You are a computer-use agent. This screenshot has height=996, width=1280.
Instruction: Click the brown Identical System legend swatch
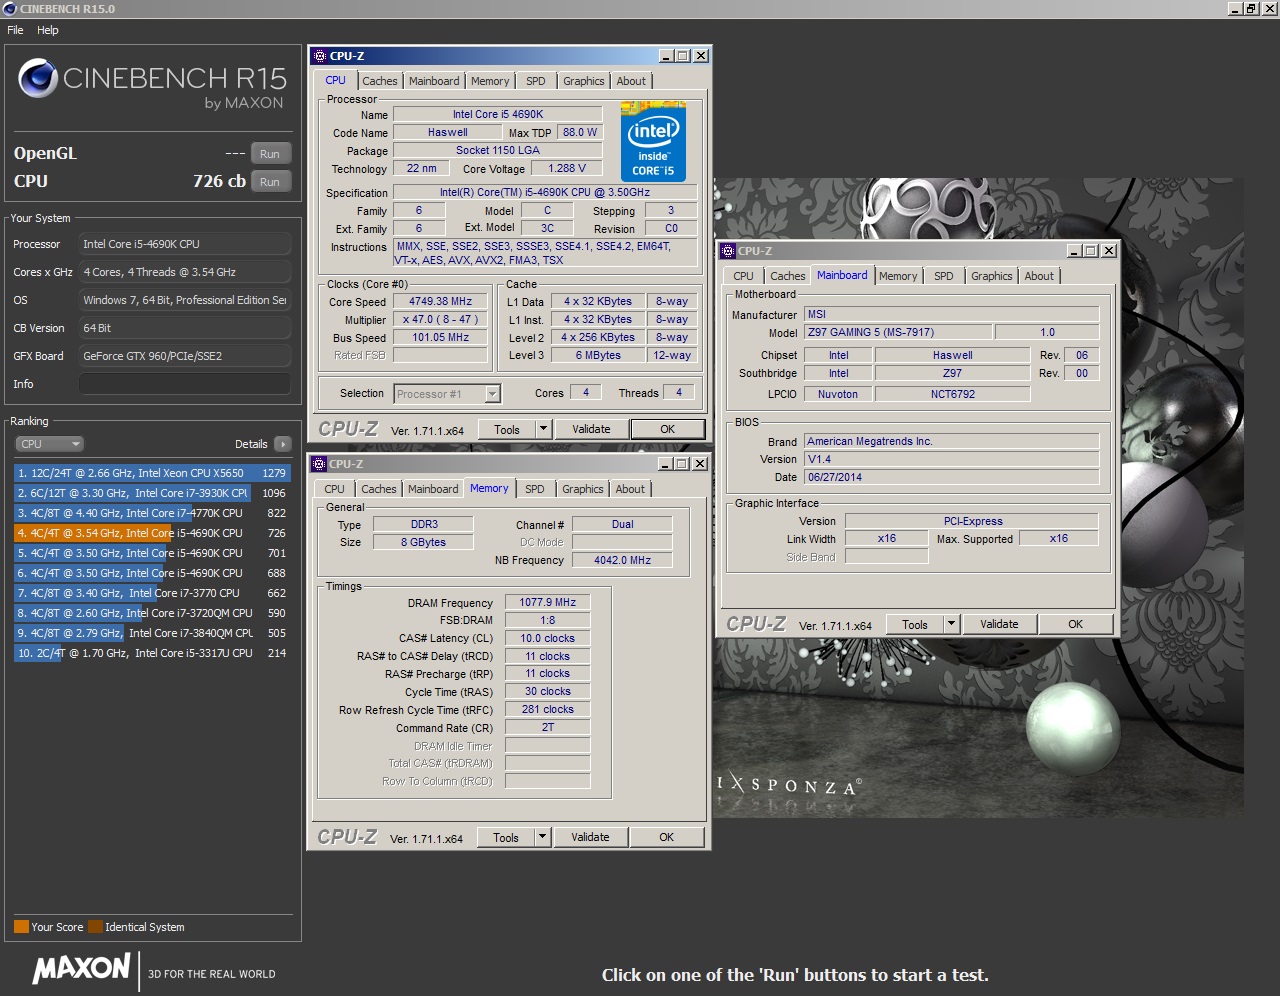click(95, 926)
